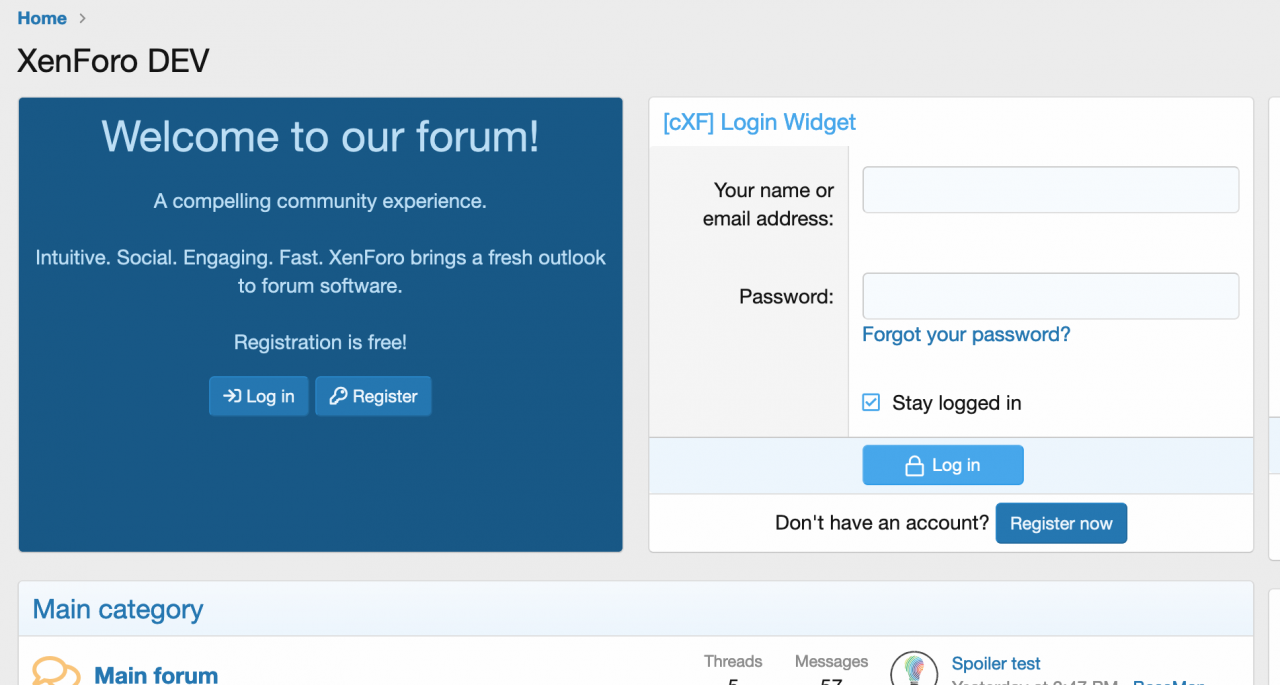This screenshot has width=1280, height=685.
Task: Click the Threads count label
Action: [733, 661]
